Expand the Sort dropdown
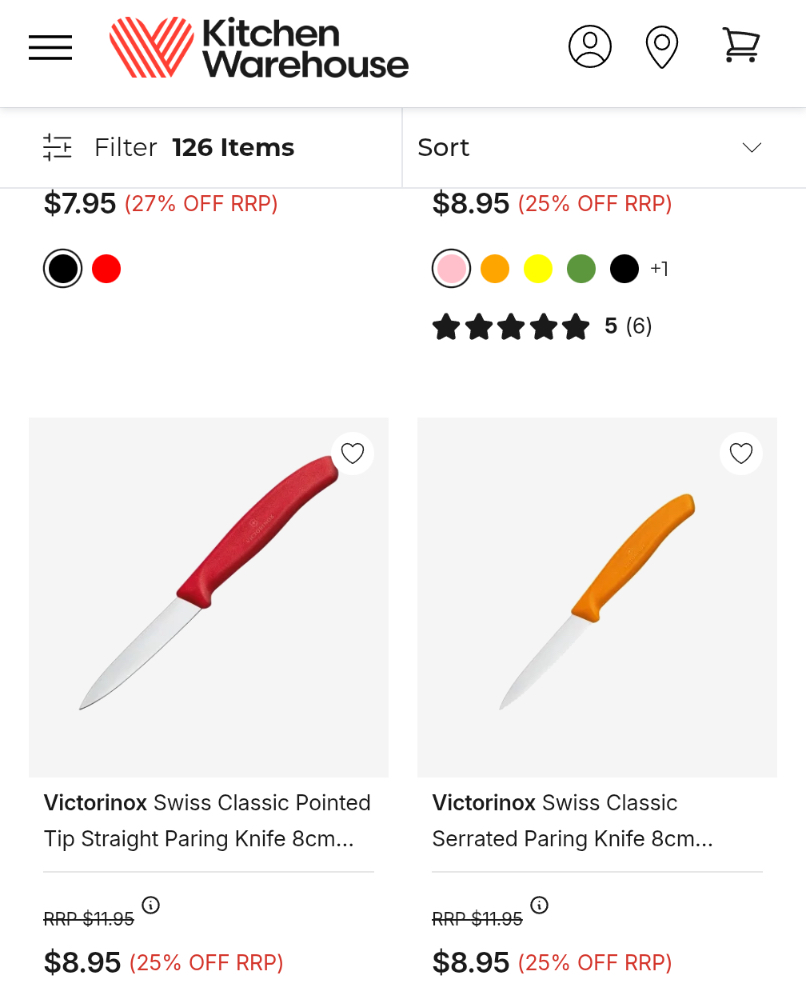Image resolution: width=806 pixels, height=994 pixels. (590, 148)
